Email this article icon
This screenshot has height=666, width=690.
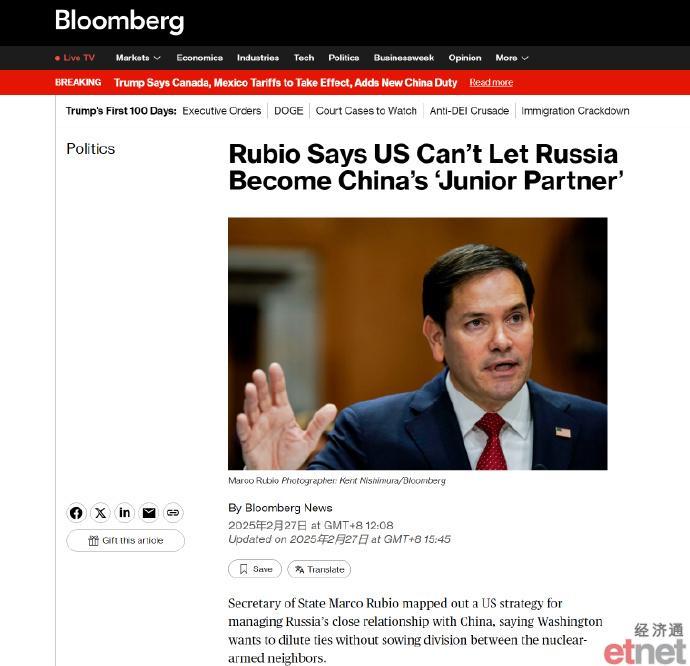pyautogui.click(x=149, y=513)
